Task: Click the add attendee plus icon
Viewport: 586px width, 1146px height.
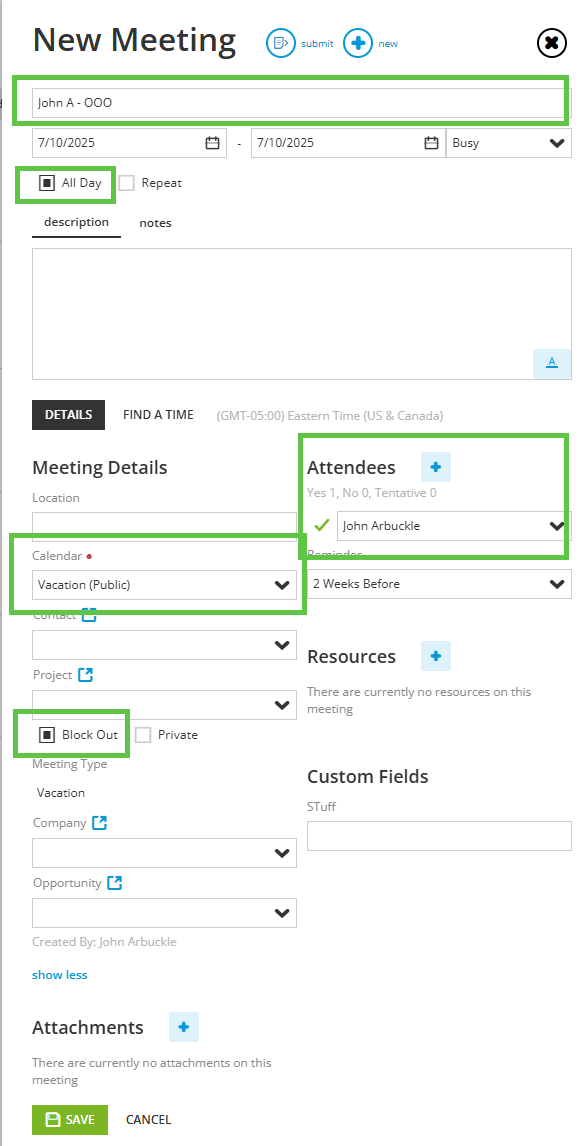Action: [436, 467]
